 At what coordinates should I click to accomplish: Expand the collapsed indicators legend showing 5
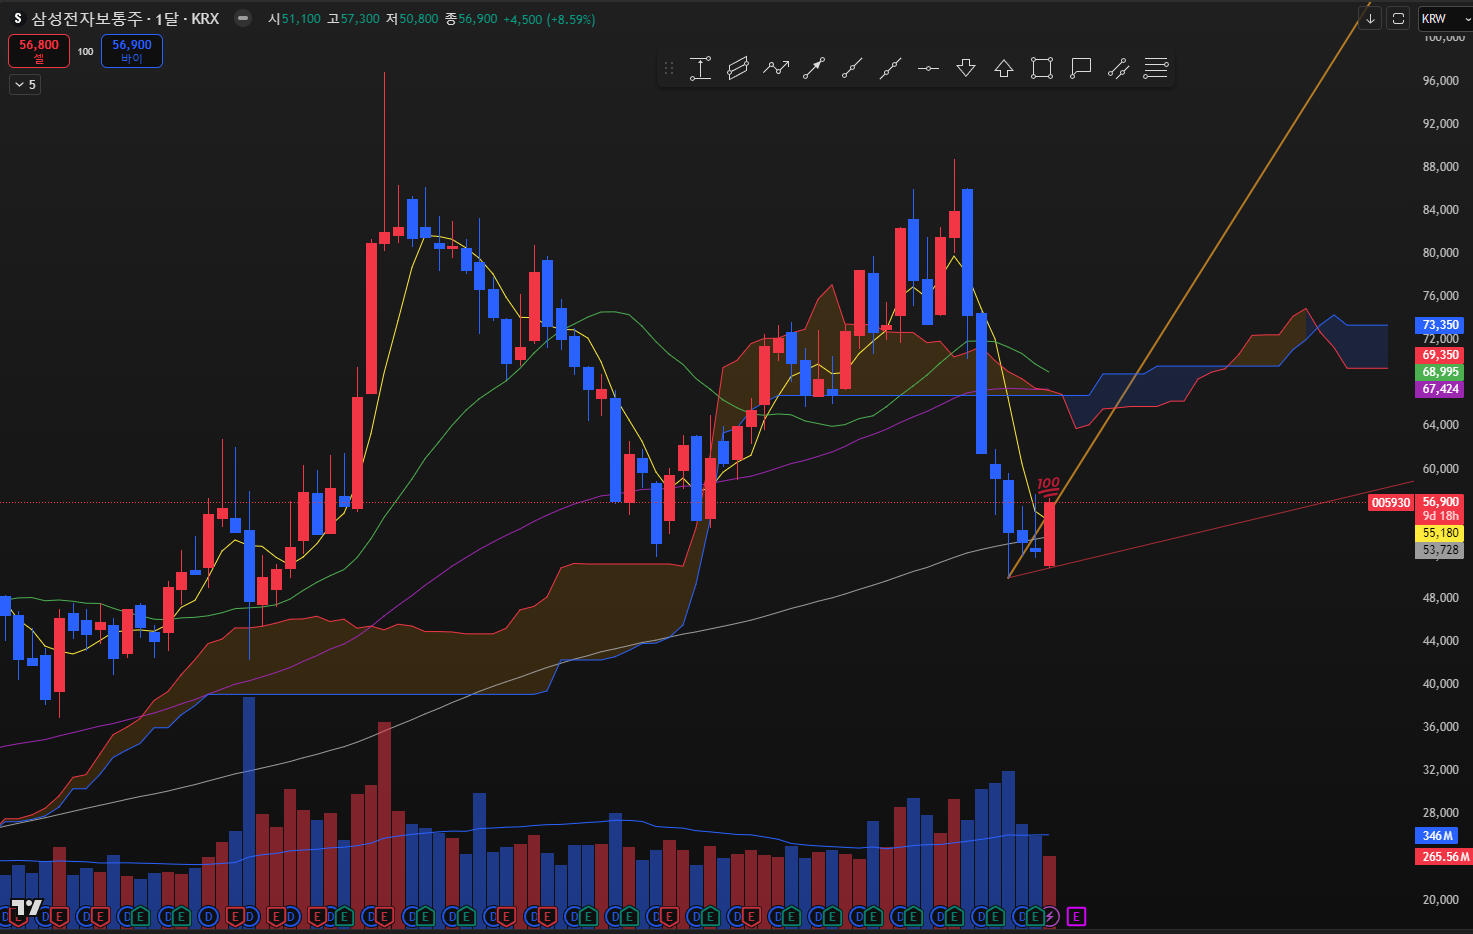pos(24,85)
